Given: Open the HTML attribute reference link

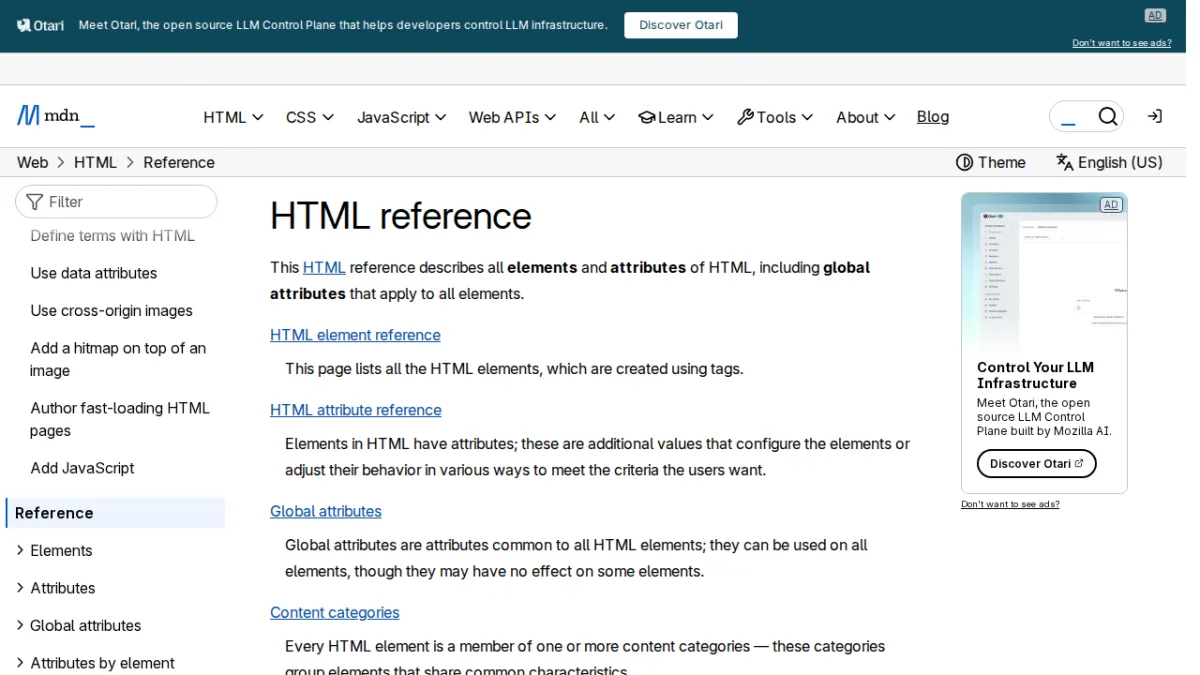Looking at the screenshot, I should [356, 410].
